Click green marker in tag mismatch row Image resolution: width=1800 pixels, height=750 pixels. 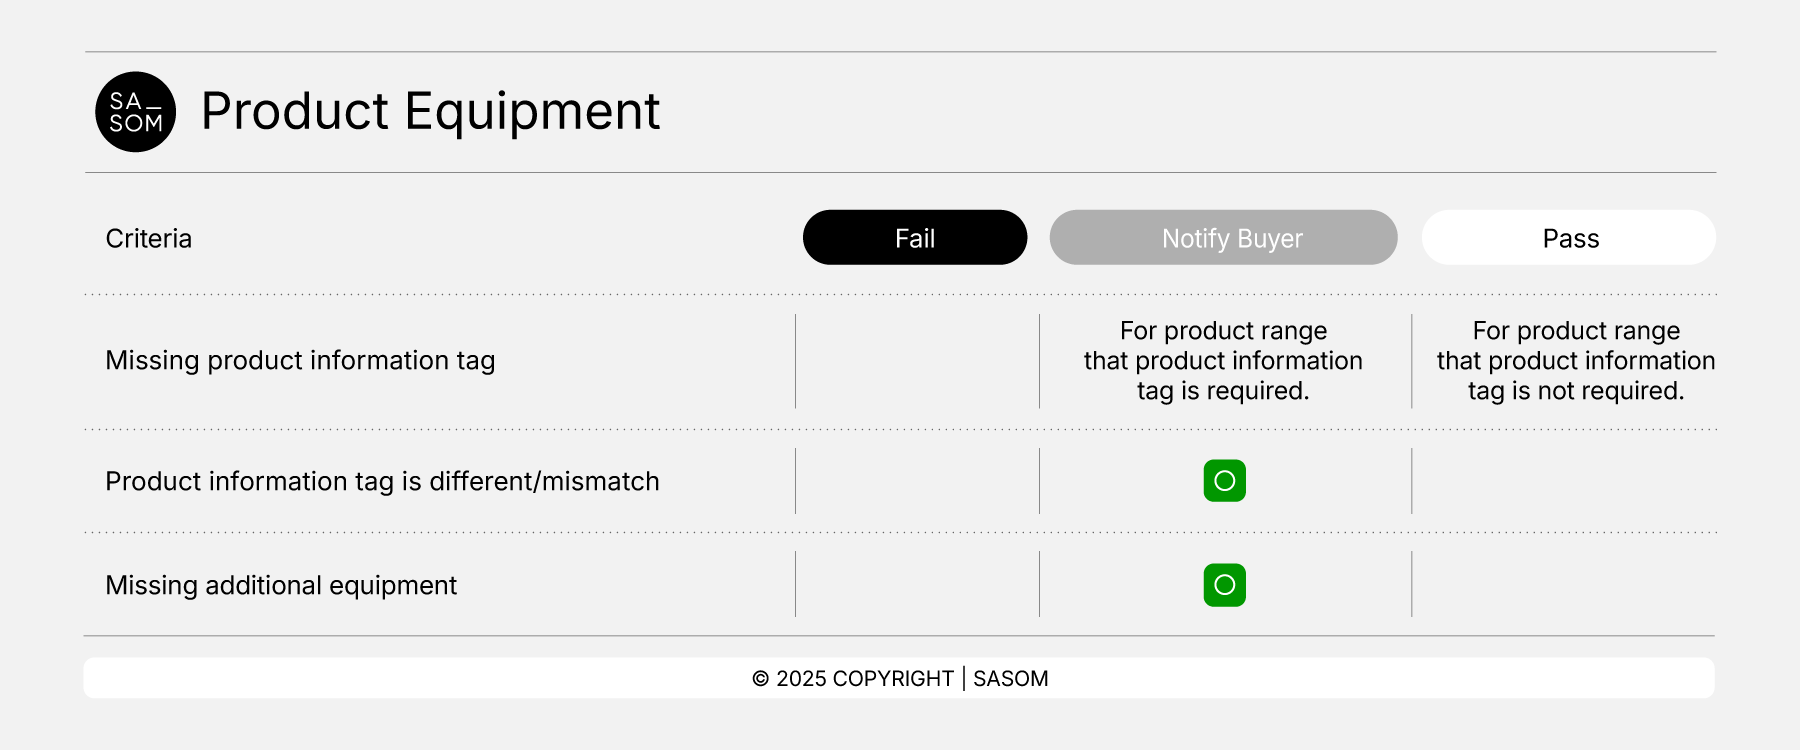click(x=1224, y=481)
